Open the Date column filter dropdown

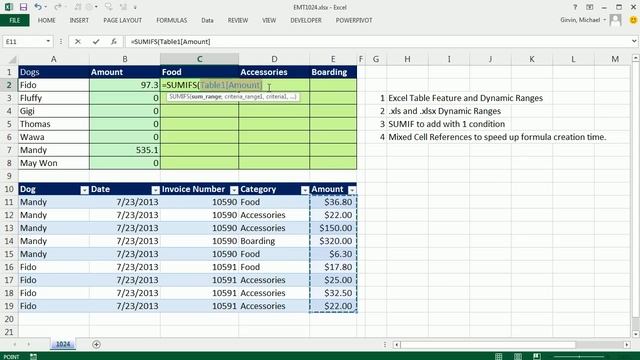tap(155, 190)
